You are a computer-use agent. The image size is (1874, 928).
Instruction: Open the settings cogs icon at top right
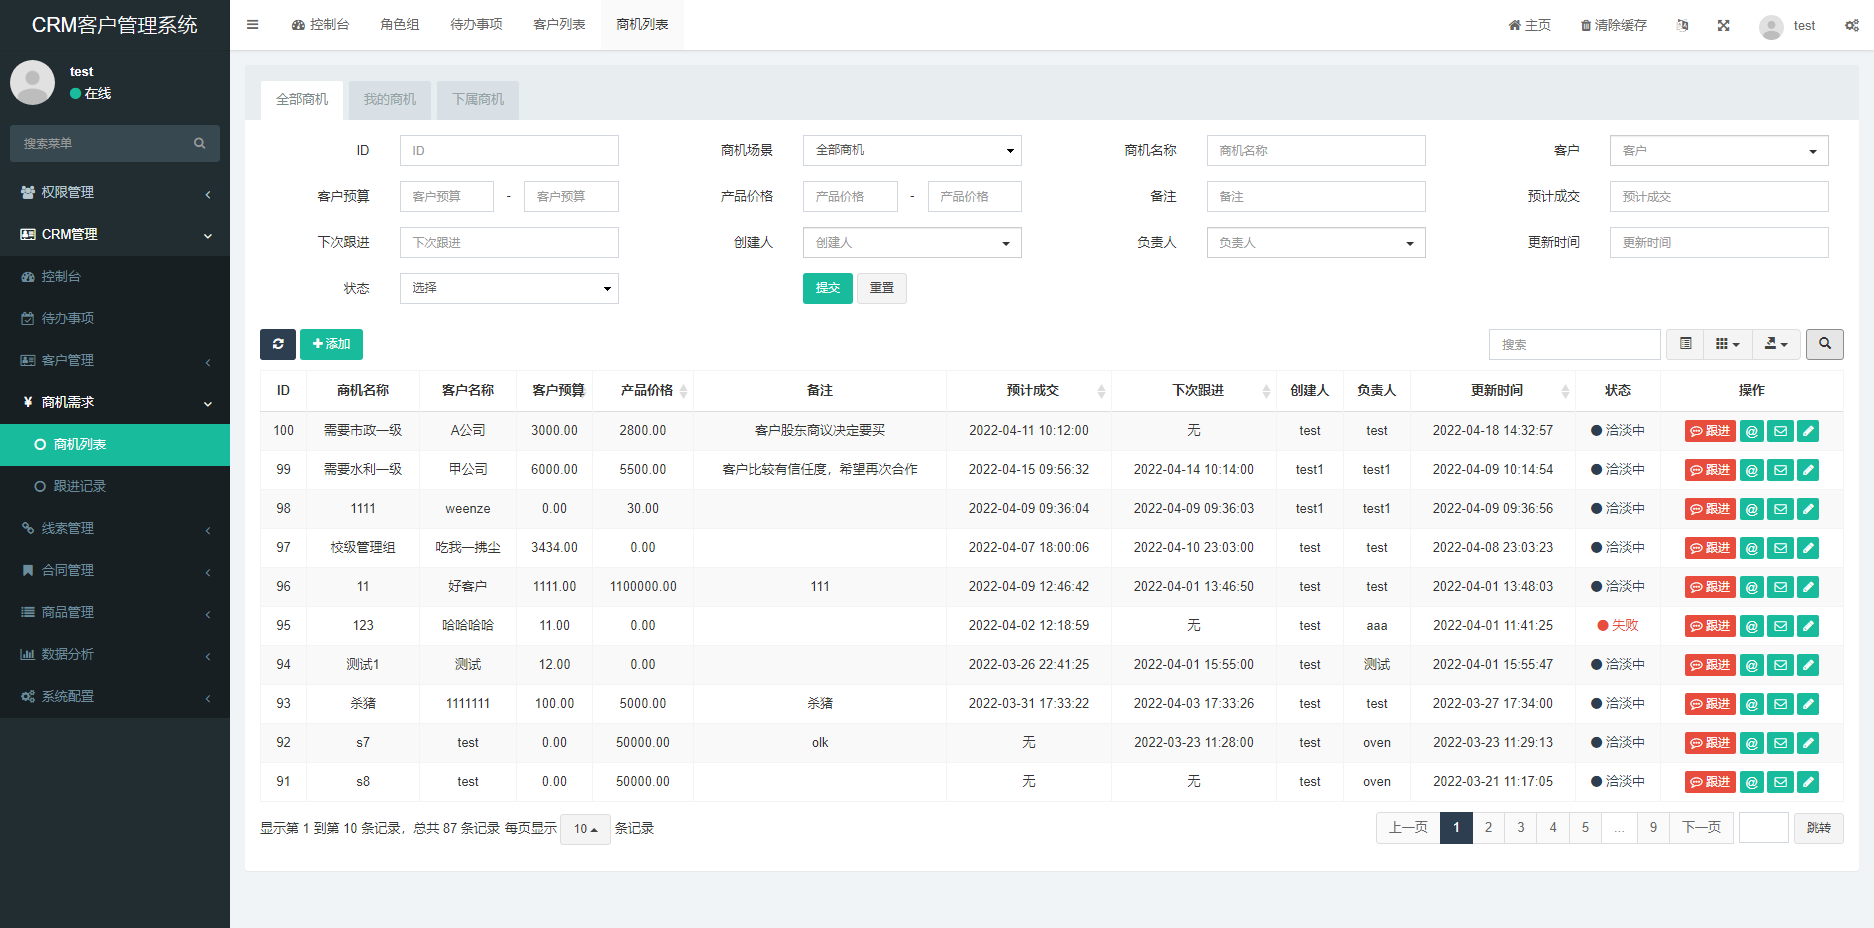[x=1852, y=25]
